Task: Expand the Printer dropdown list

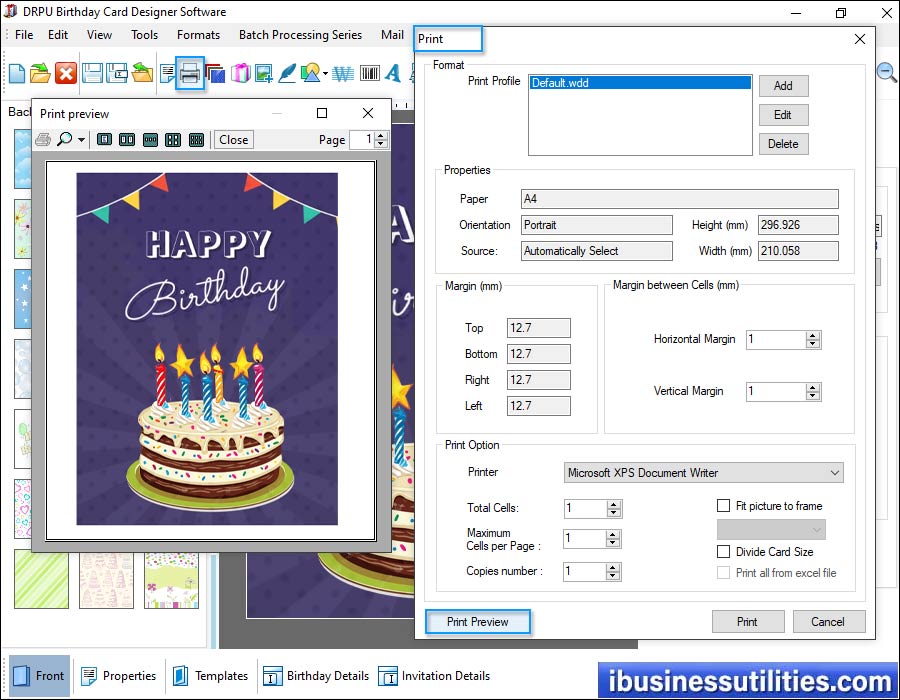Action: pyautogui.click(x=835, y=473)
